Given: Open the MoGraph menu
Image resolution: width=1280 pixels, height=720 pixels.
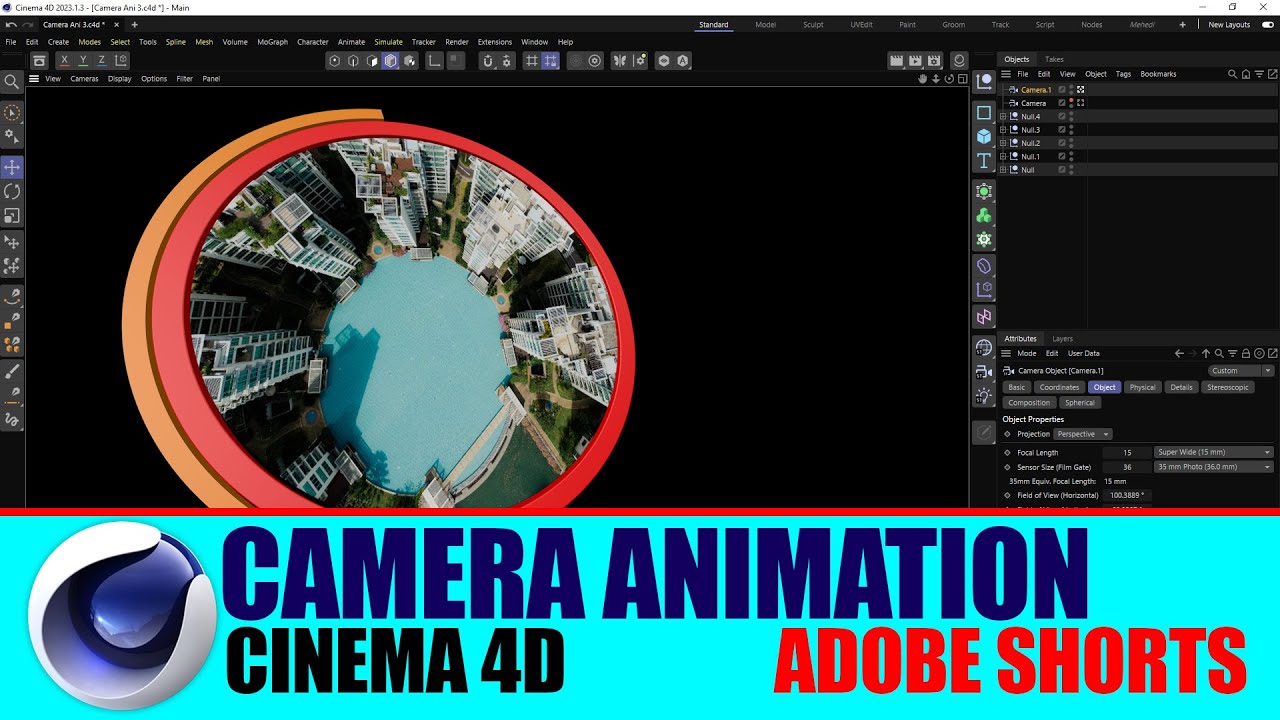Looking at the screenshot, I should click(272, 42).
